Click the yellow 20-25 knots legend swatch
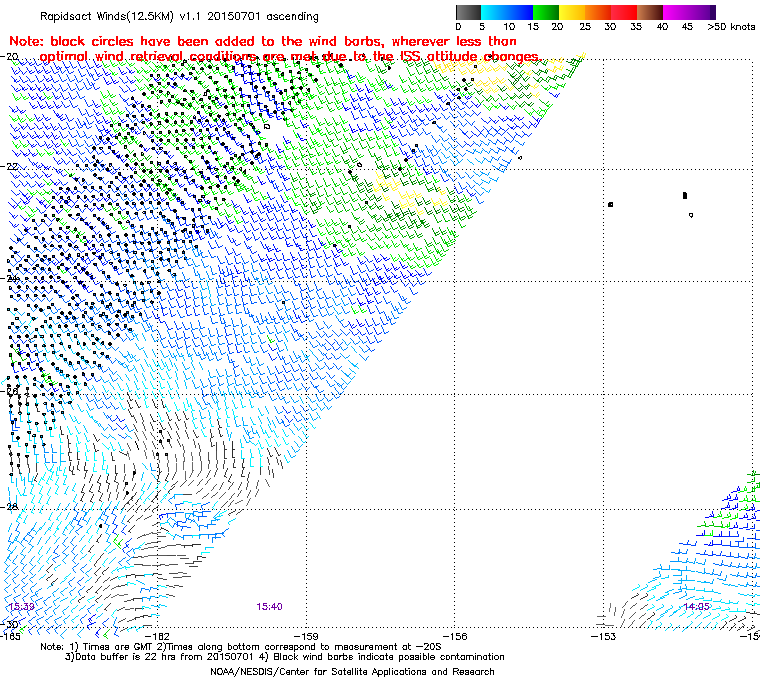This screenshot has height=688, width=760. pos(572,13)
